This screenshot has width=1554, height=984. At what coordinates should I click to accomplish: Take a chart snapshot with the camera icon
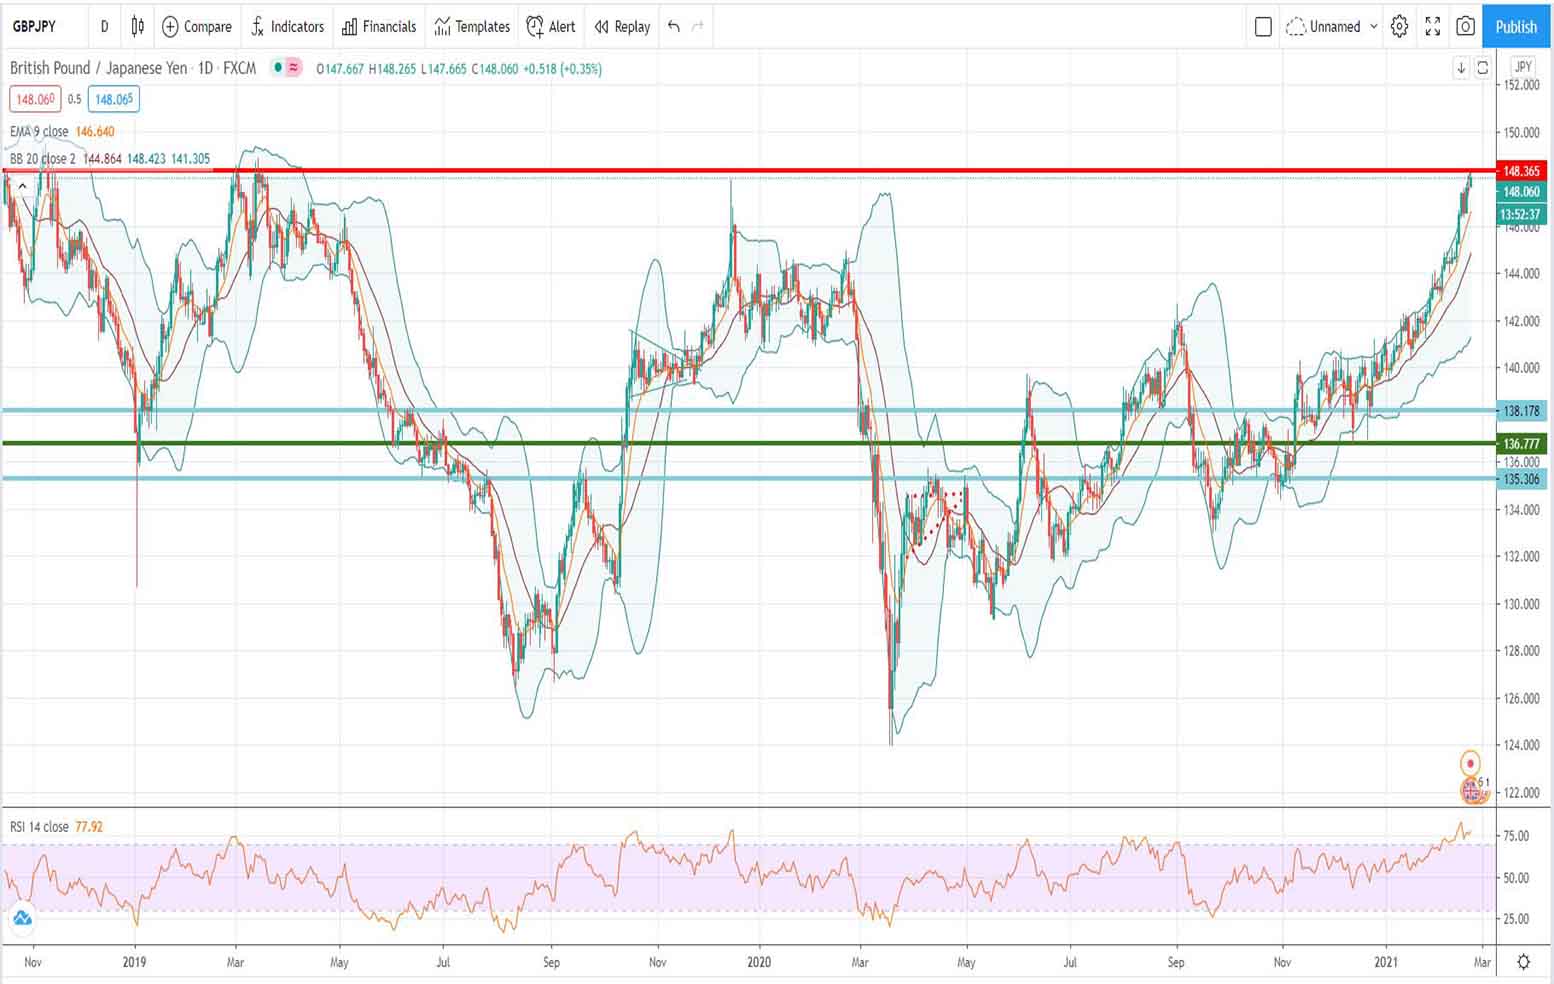1465,27
